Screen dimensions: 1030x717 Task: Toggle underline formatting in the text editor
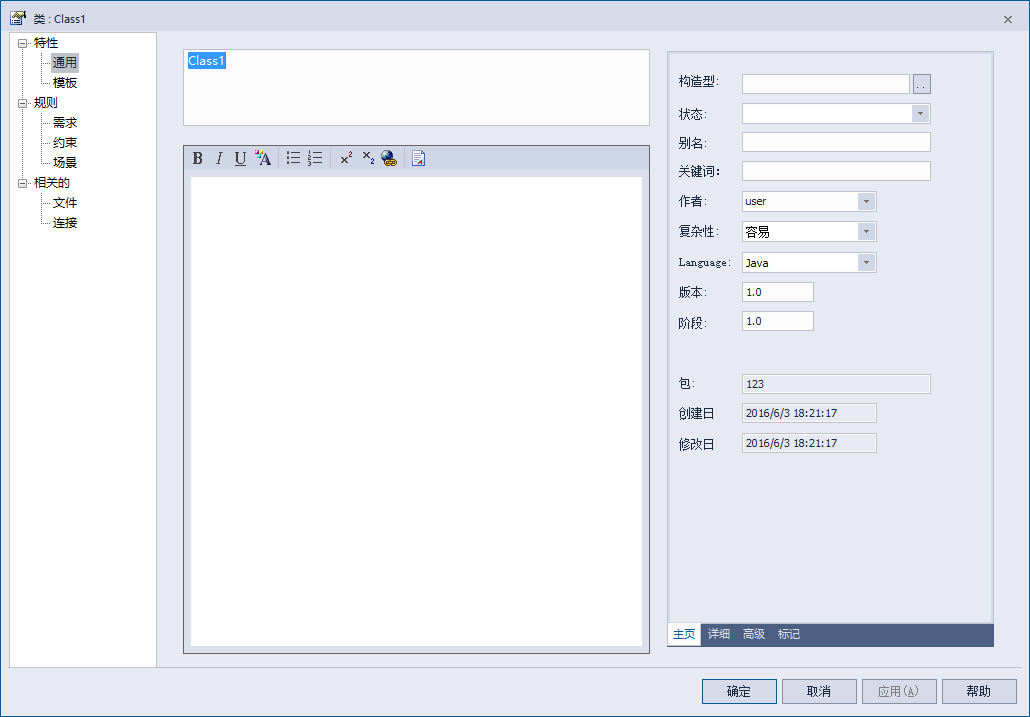[239, 157]
